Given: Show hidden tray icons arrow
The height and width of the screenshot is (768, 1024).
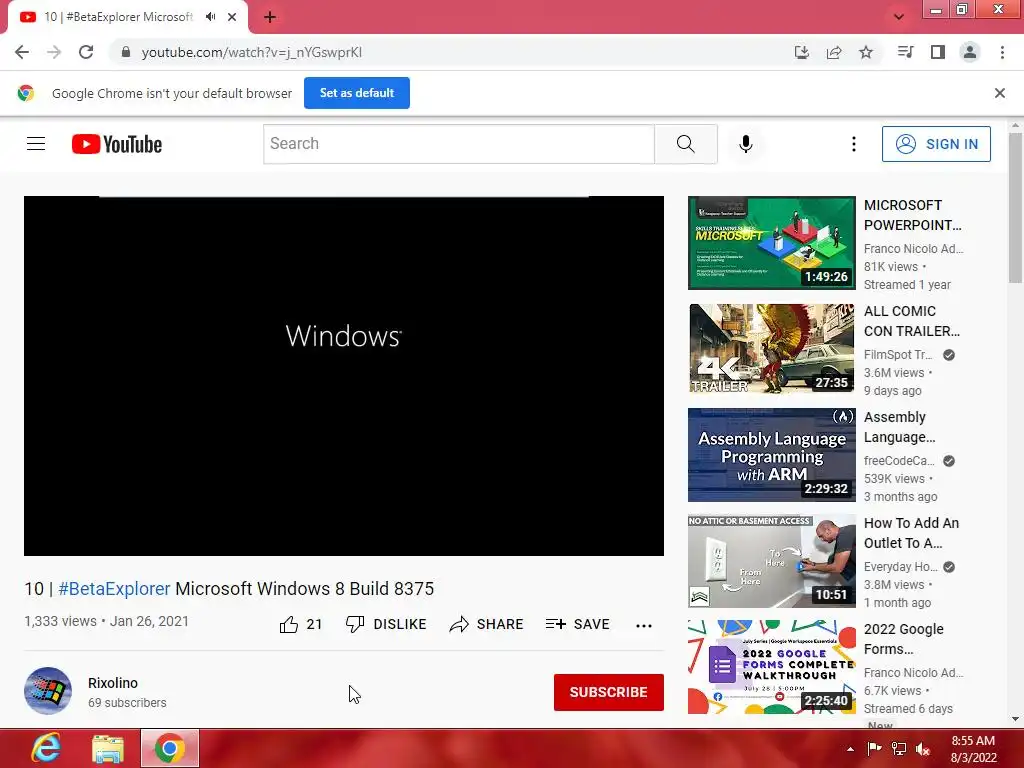Looking at the screenshot, I should tap(850, 749).
